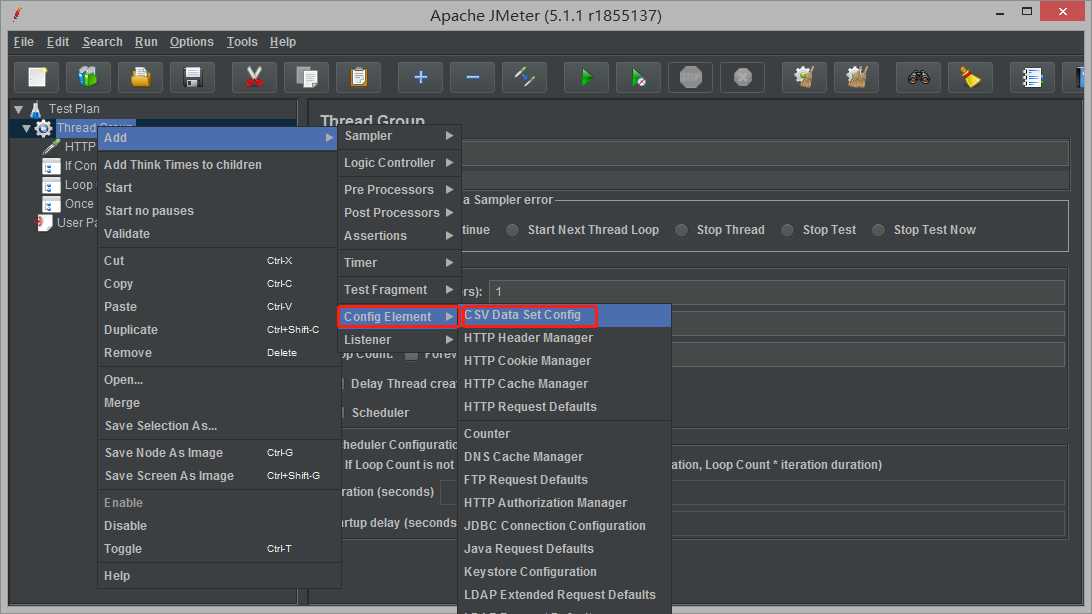Open the Options menu
Image resolution: width=1092 pixels, height=614 pixels.
click(192, 42)
